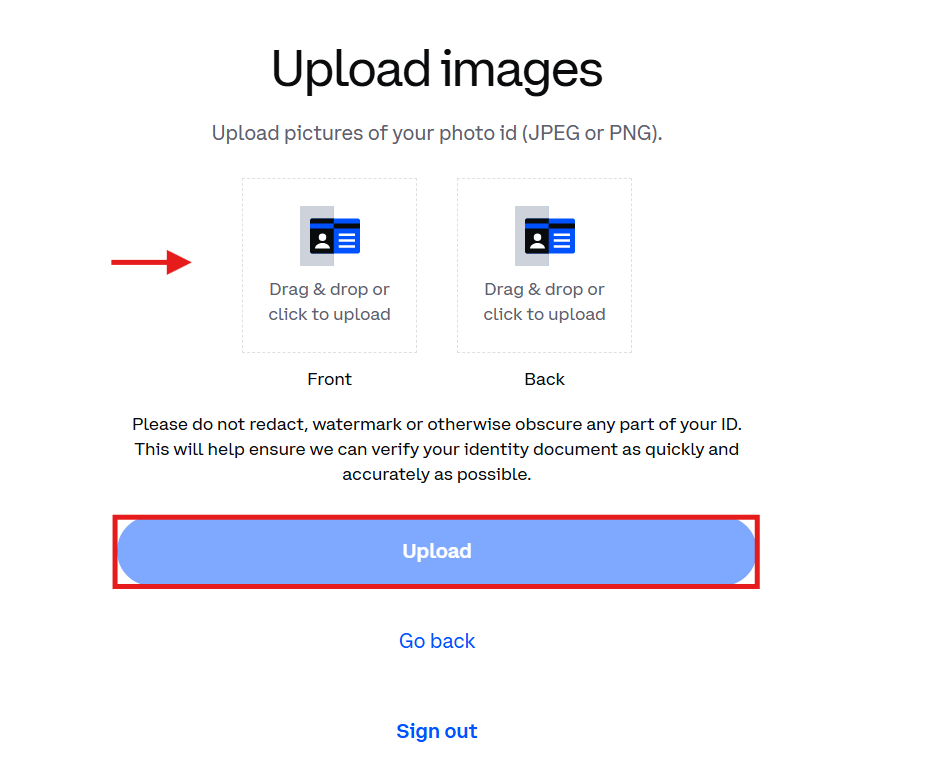
Task: Click Front box 'Drag & drop' text
Action: 329,290
